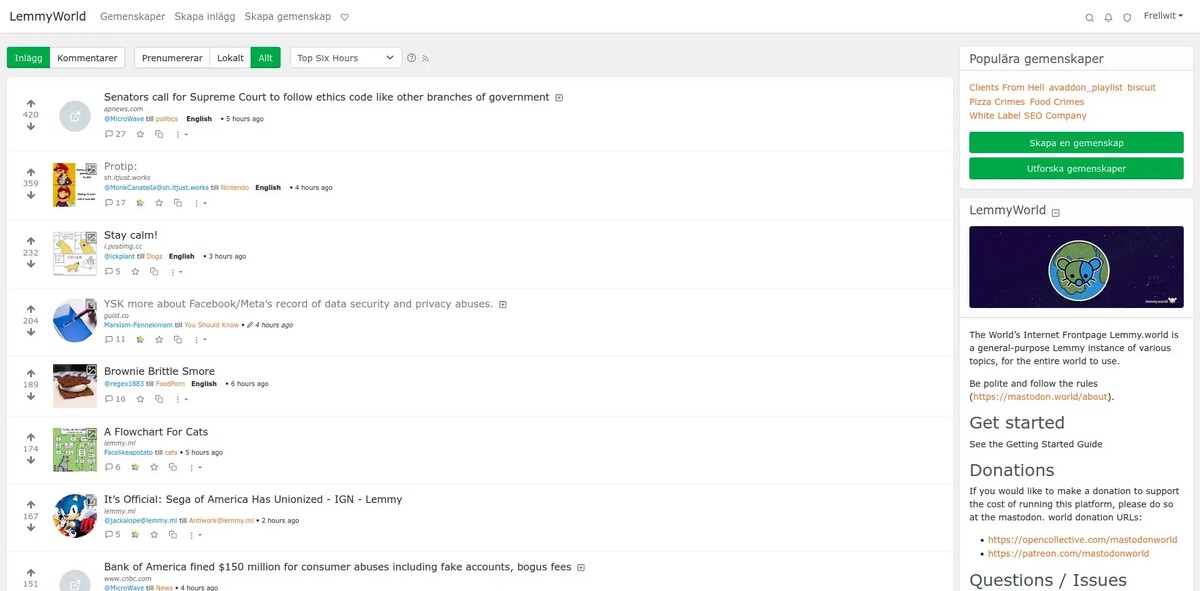Open the RSS feed icon beside sort dropdown

coord(425,58)
